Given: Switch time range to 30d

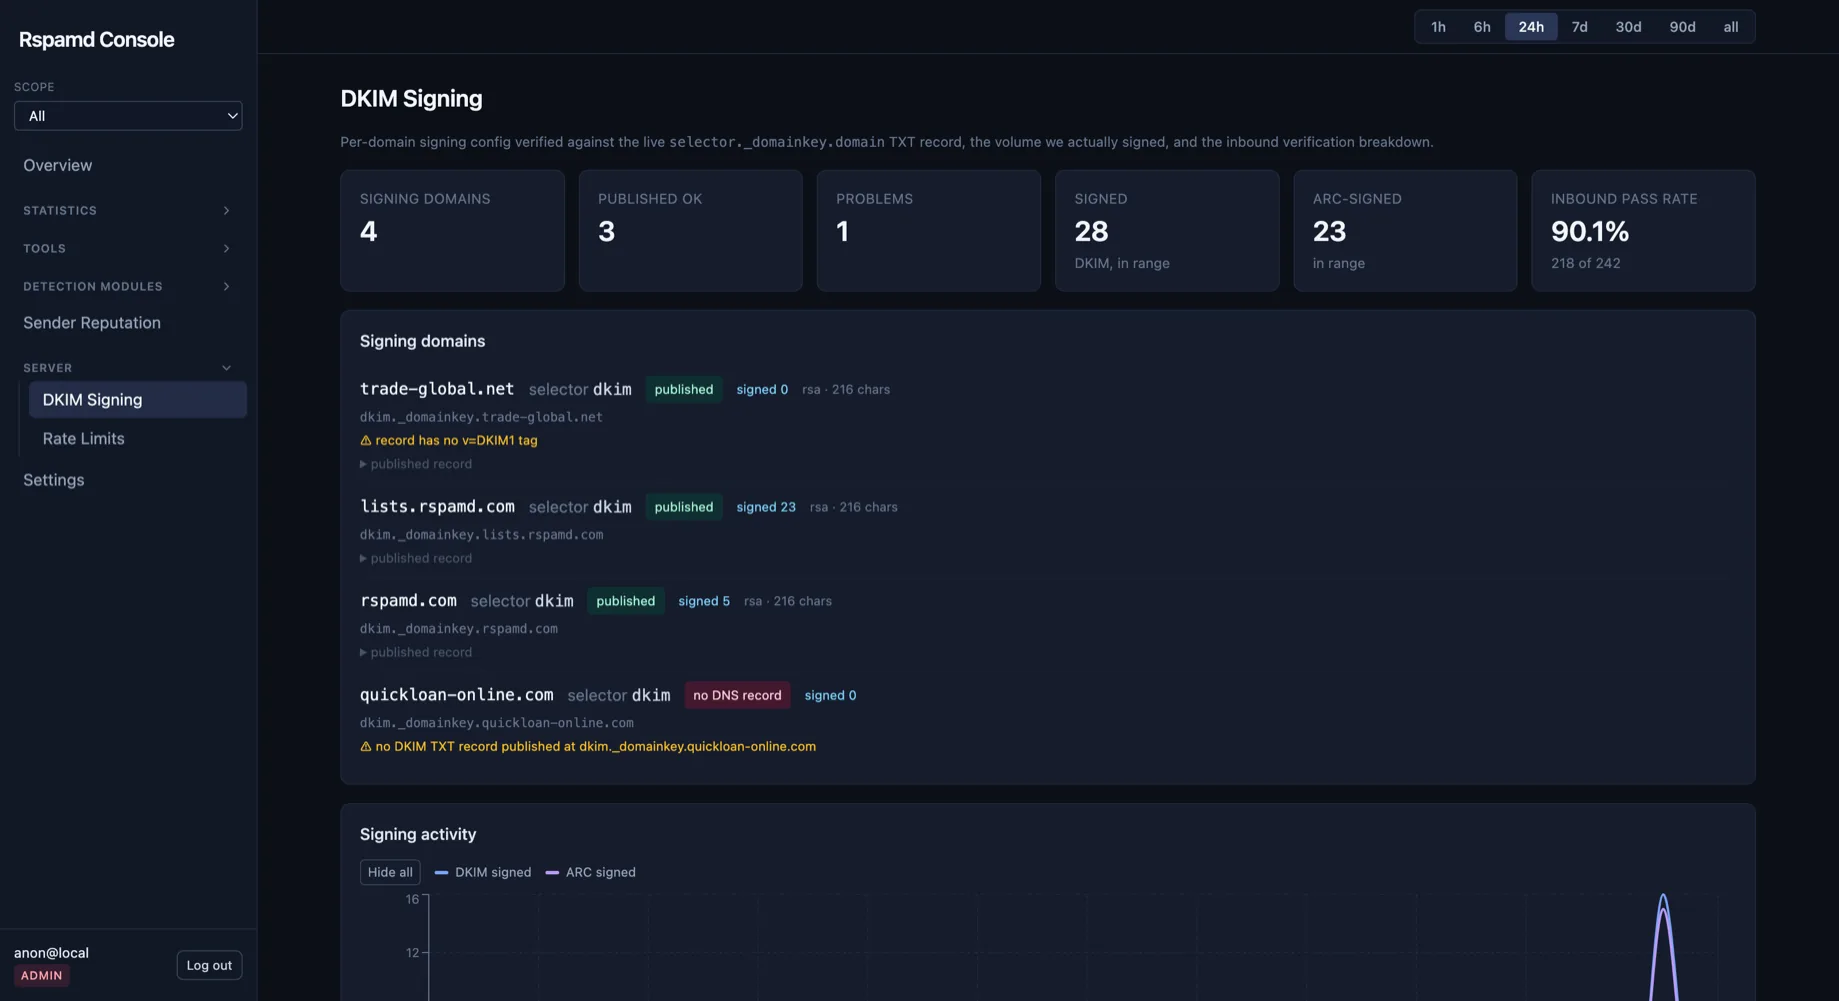Looking at the screenshot, I should [1628, 27].
